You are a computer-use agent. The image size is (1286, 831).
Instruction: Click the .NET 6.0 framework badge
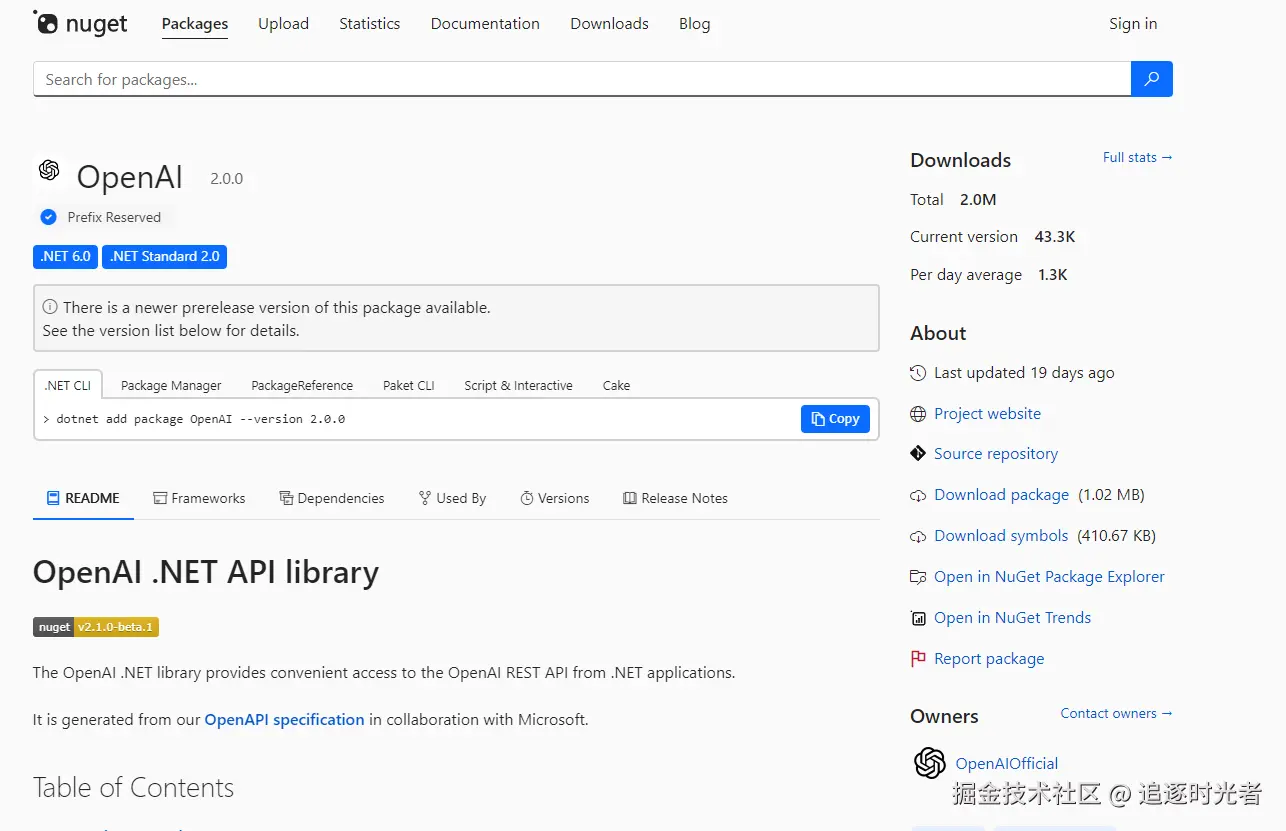click(65, 257)
